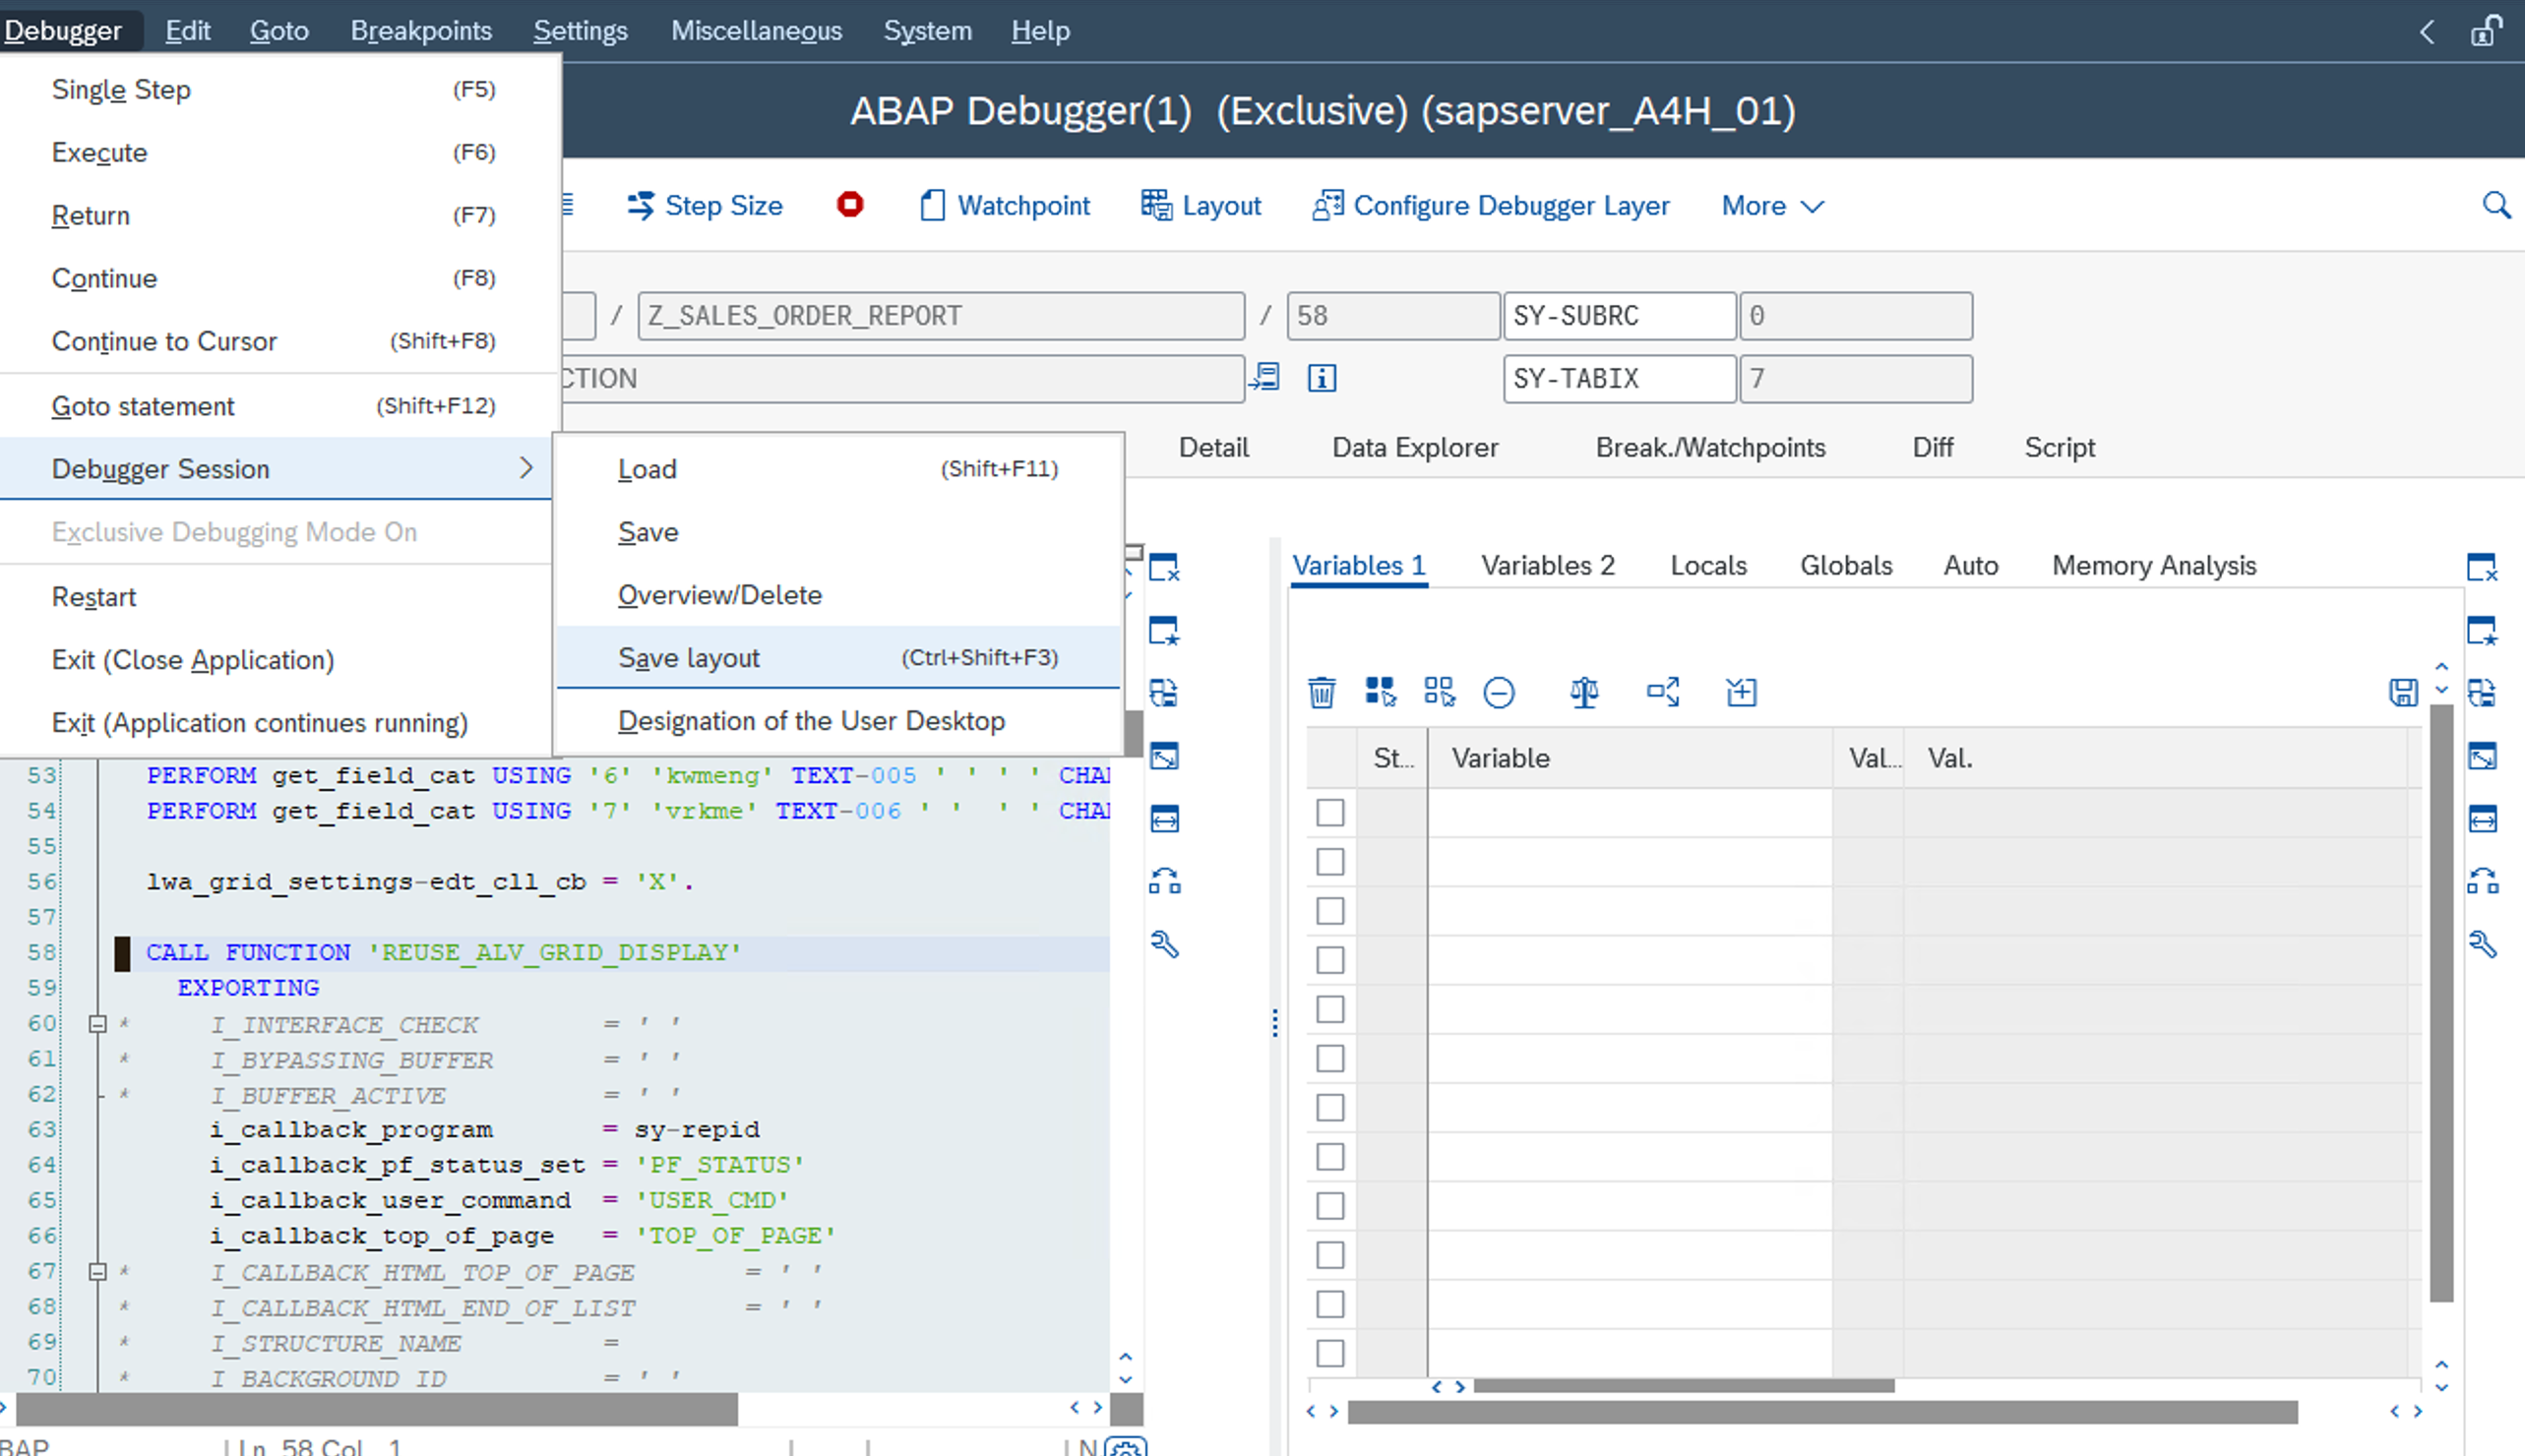Close the variables tool via right strip icon

(2482, 567)
